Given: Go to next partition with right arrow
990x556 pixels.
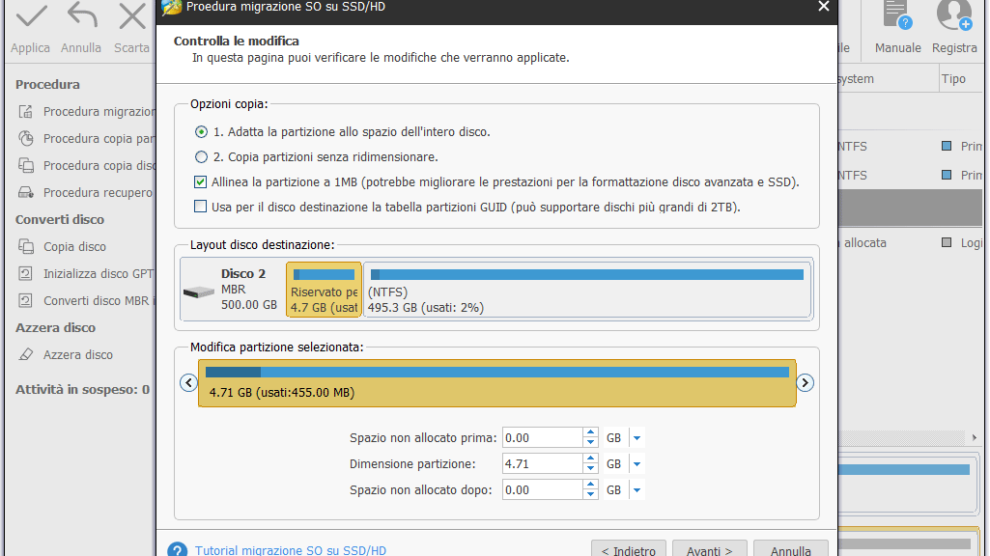Looking at the screenshot, I should coord(804,382).
